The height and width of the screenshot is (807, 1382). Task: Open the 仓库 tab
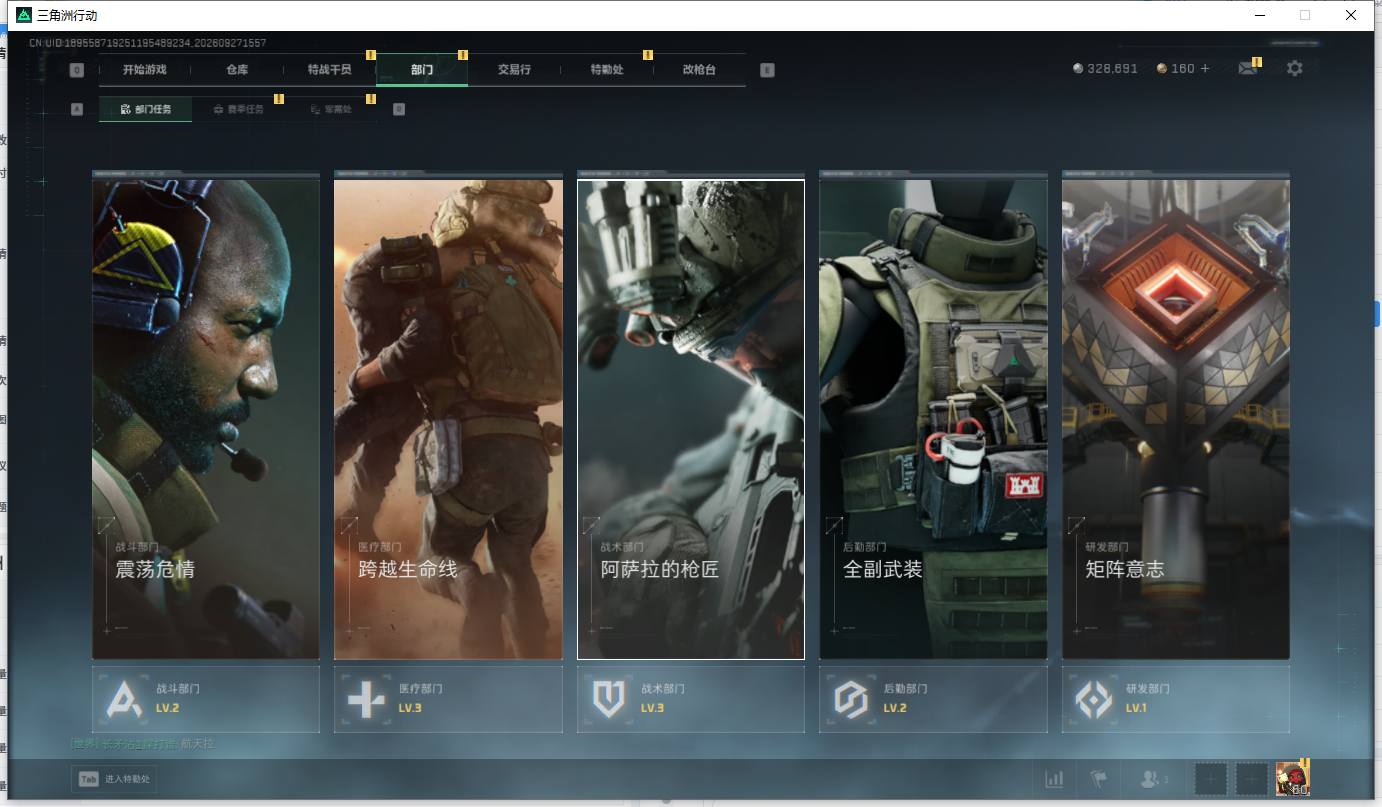pos(237,70)
